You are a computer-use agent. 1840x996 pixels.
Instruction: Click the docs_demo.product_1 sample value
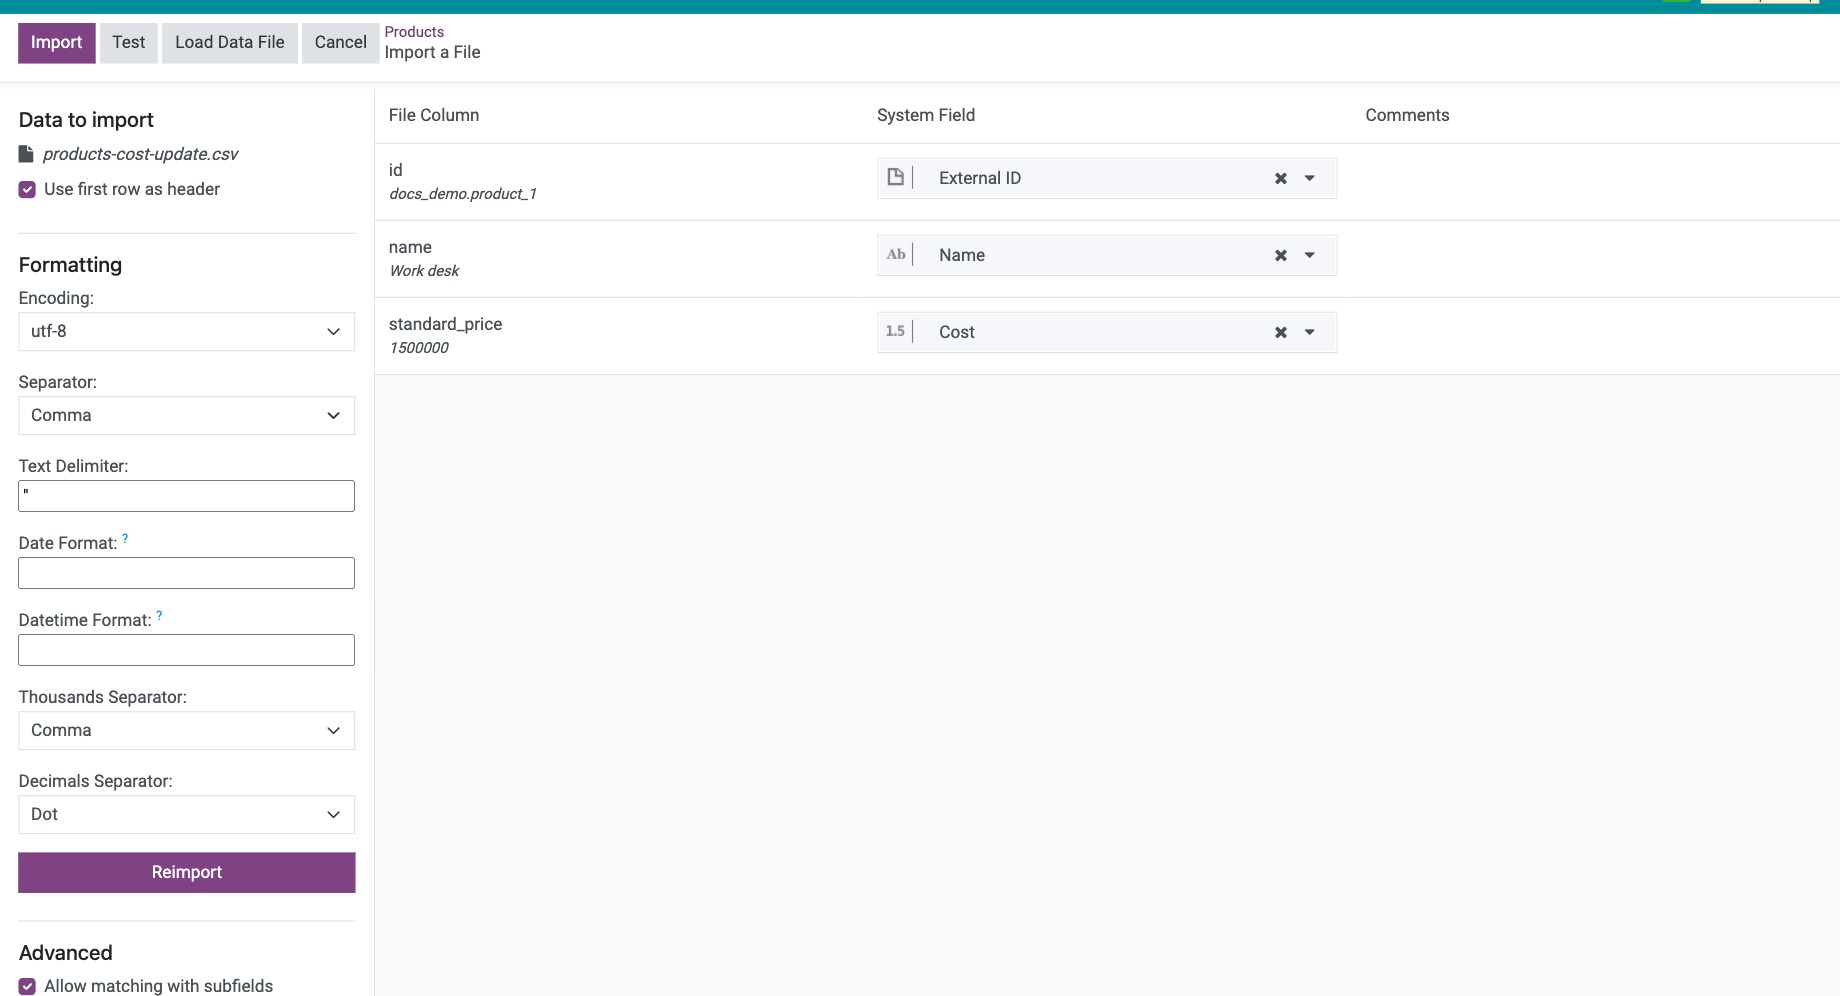pyautogui.click(x=463, y=194)
